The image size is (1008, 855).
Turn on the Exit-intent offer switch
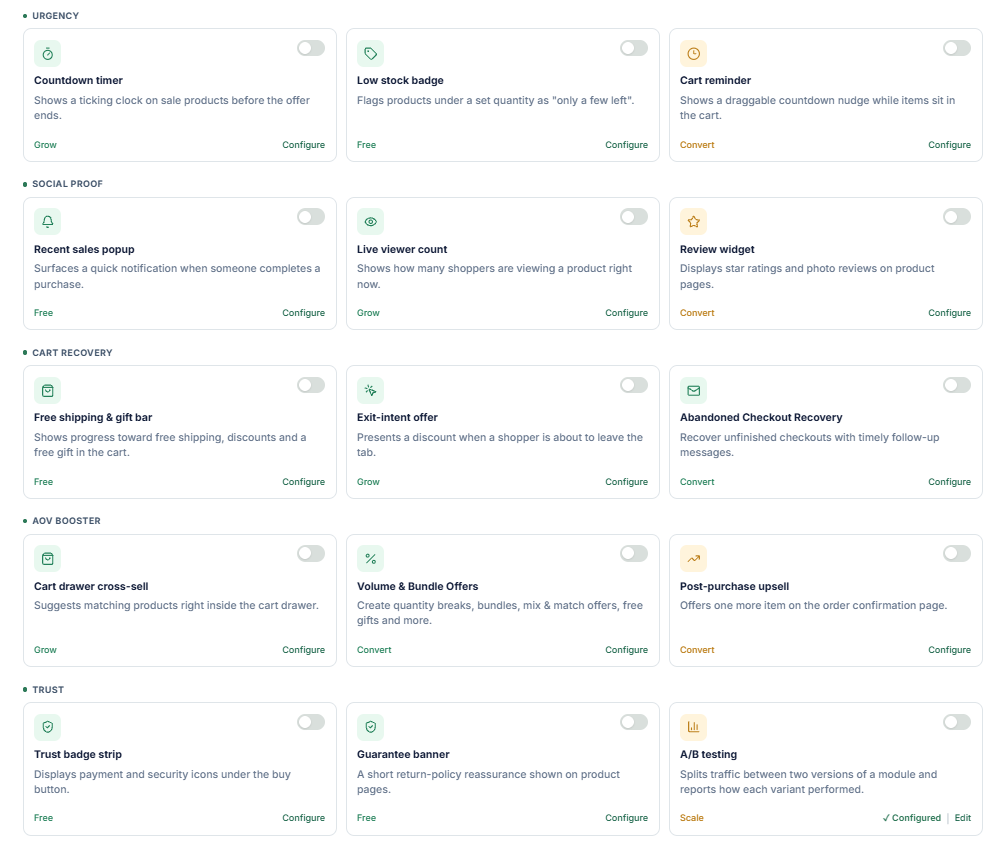coord(634,385)
